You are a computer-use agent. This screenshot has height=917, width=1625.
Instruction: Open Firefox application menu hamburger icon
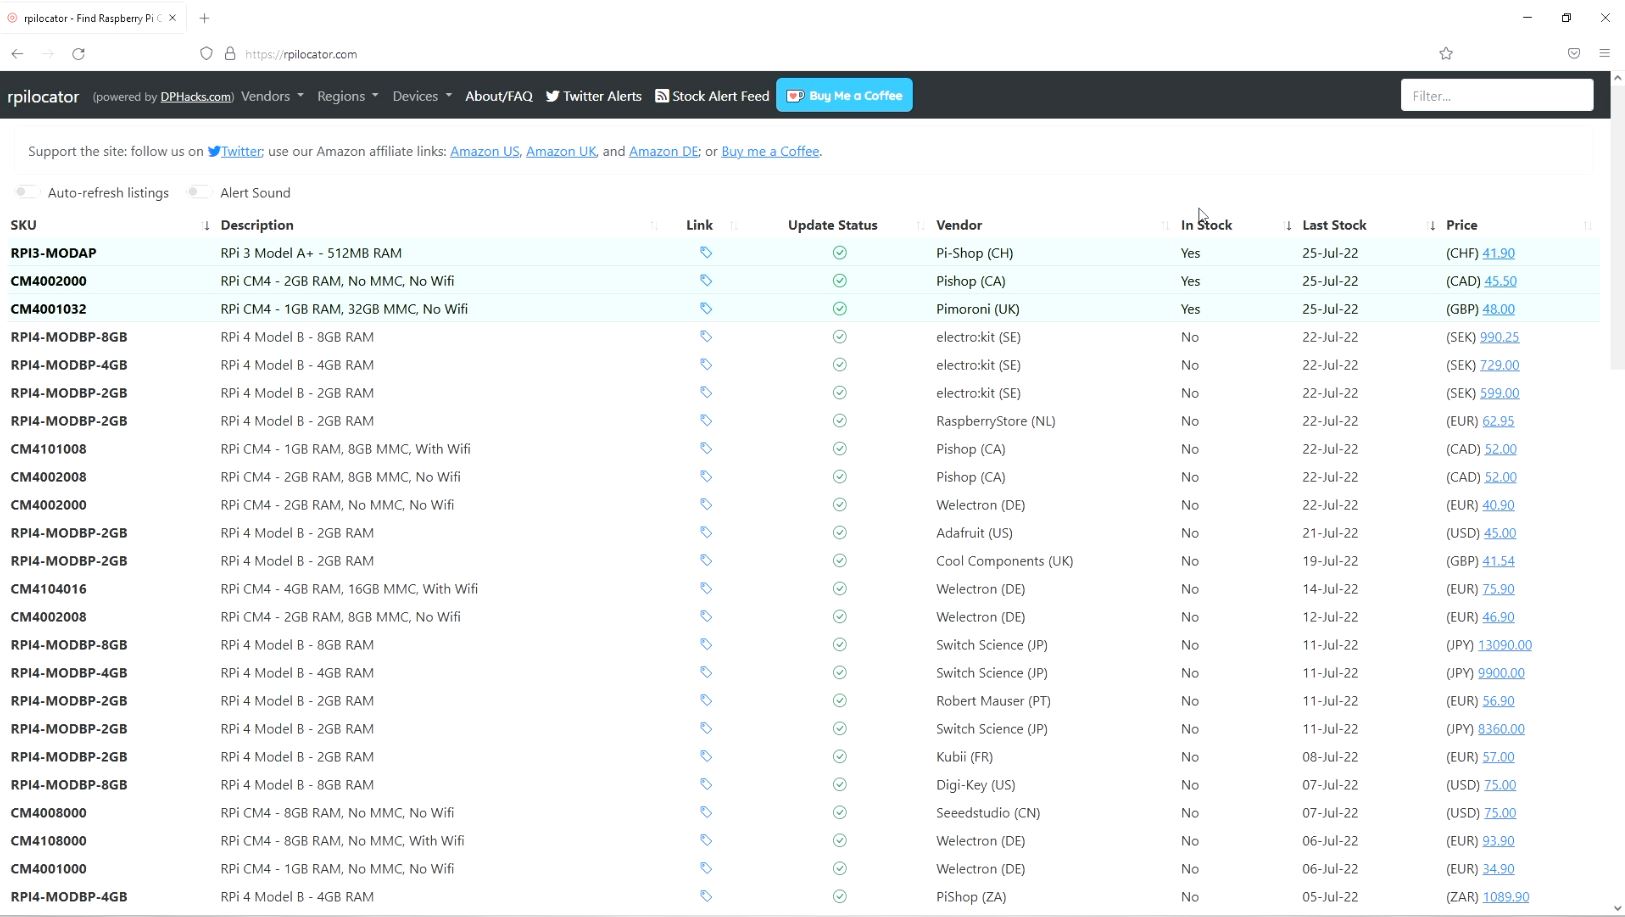(x=1604, y=54)
